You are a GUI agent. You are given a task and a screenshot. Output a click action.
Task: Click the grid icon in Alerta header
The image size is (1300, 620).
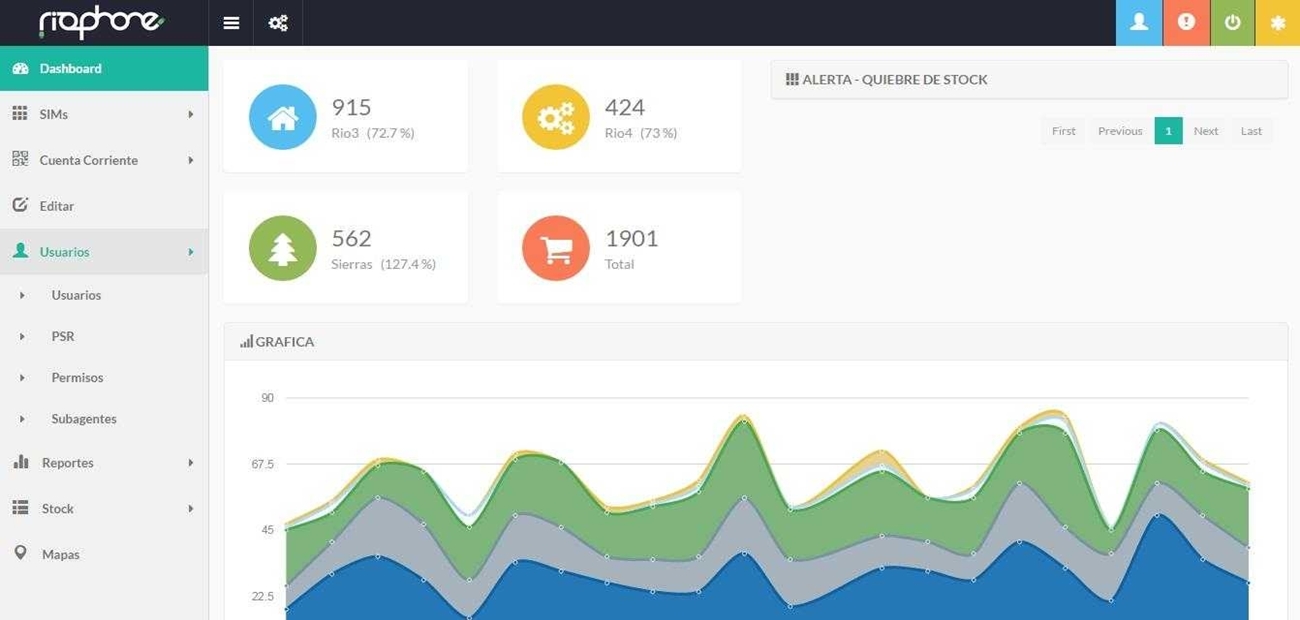pos(792,79)
